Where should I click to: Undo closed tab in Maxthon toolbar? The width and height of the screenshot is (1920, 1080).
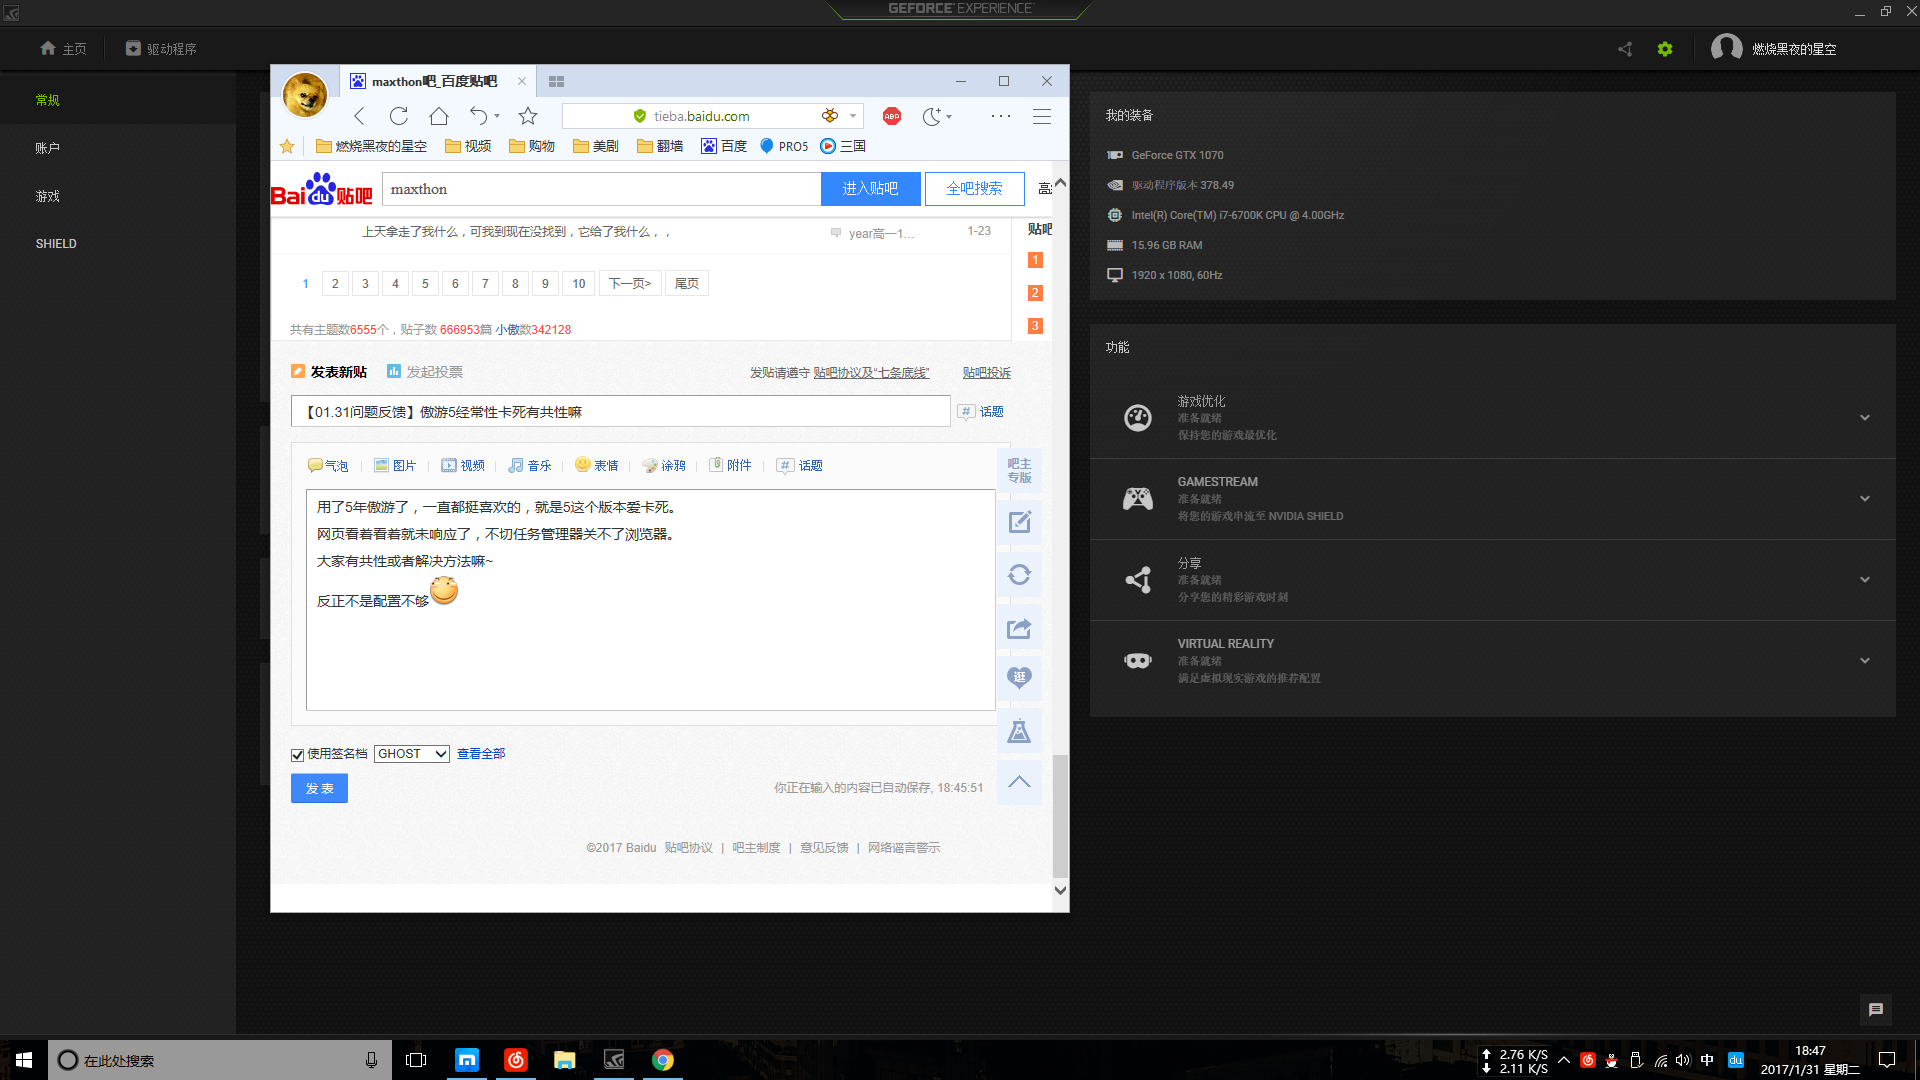click(479, 116)
